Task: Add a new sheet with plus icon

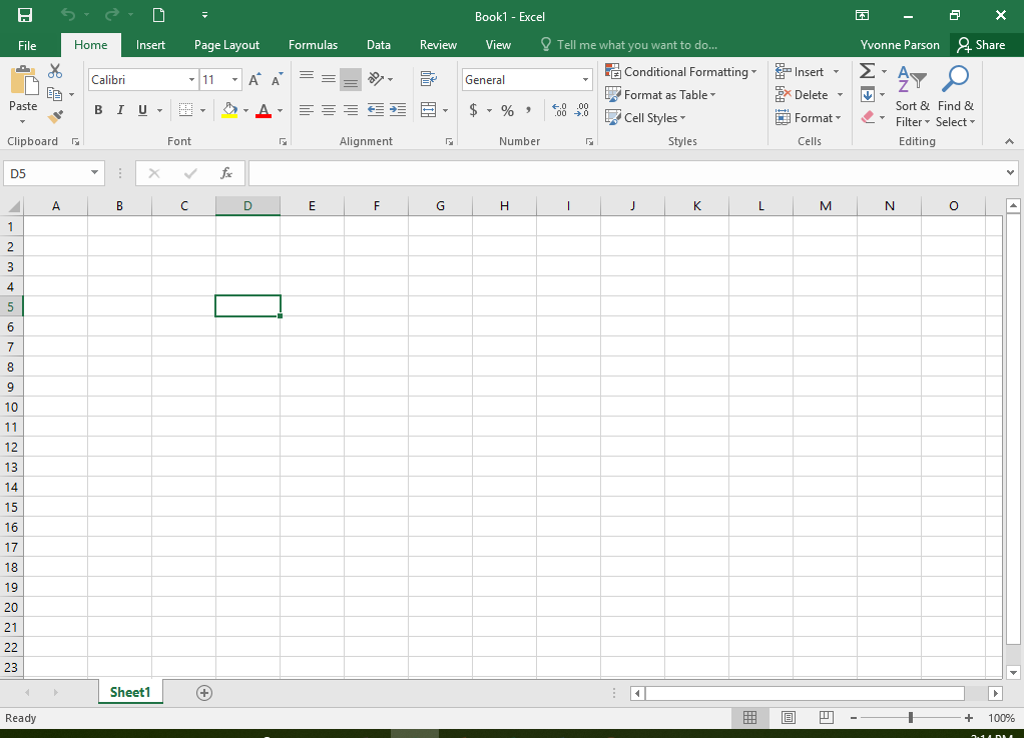Action: point(204,693)
